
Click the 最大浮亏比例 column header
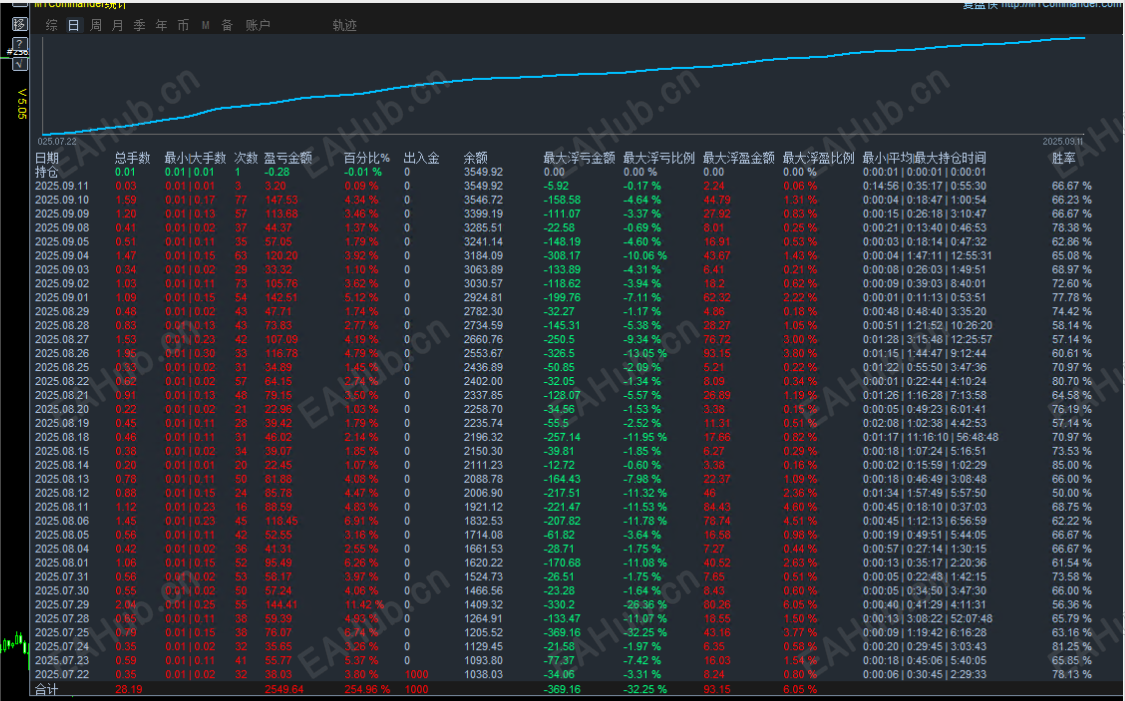click(x=659, y=158)
